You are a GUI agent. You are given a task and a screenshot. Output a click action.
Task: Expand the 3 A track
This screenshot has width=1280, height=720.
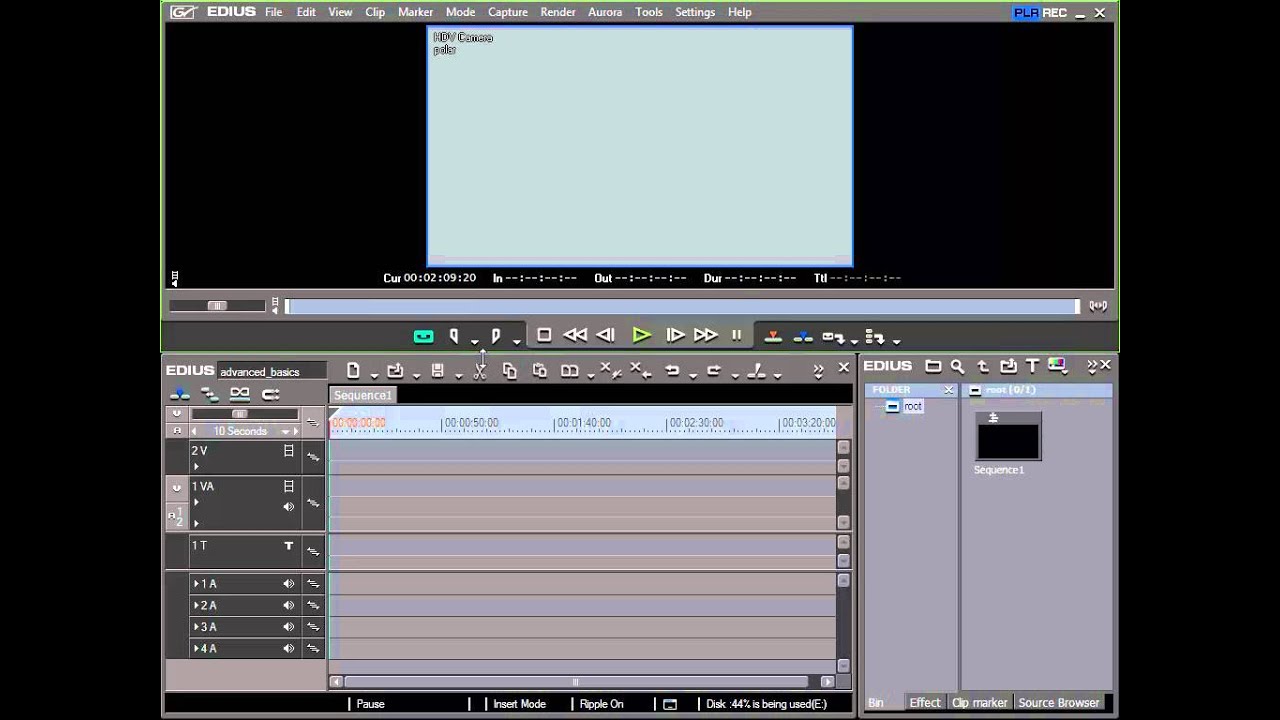[196, 627]
